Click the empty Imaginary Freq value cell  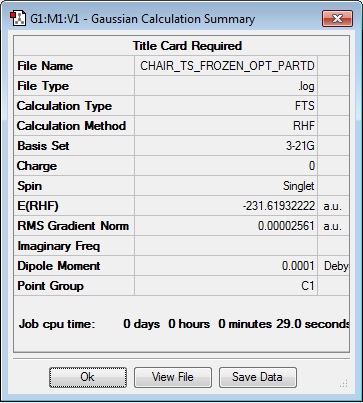pos(226,246)
